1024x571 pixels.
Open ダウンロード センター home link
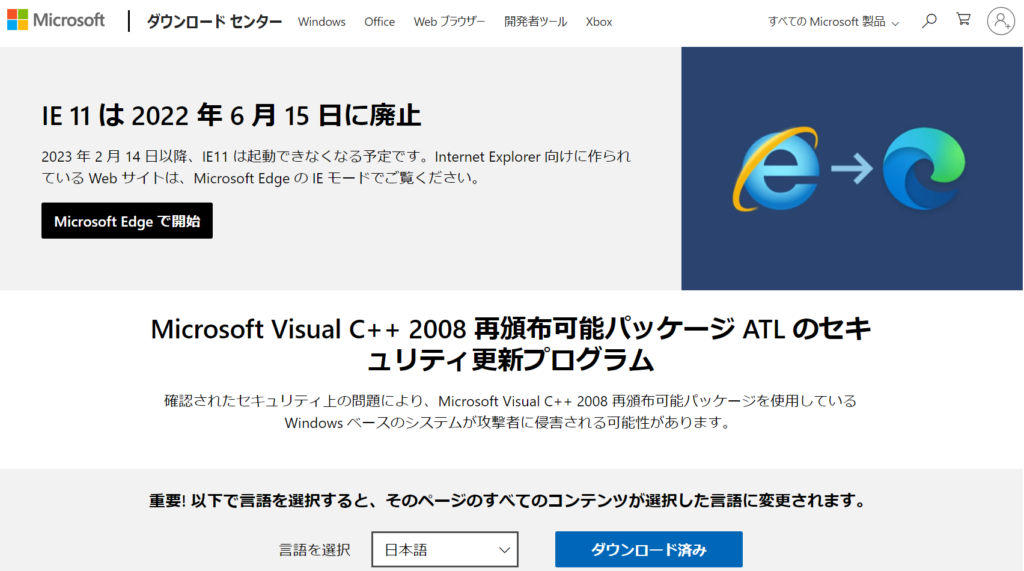[x=214, y=22]
